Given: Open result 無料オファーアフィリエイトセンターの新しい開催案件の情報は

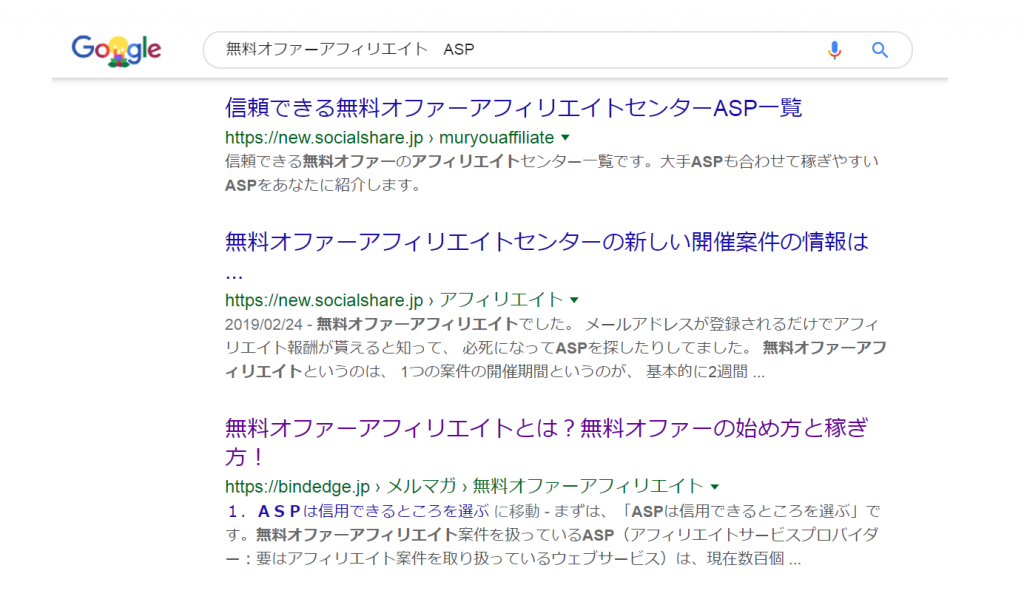Looking at the screenshot, I should (547, 255).
